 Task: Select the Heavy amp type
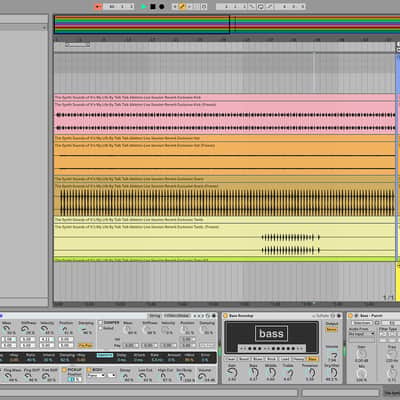point(299,359)
